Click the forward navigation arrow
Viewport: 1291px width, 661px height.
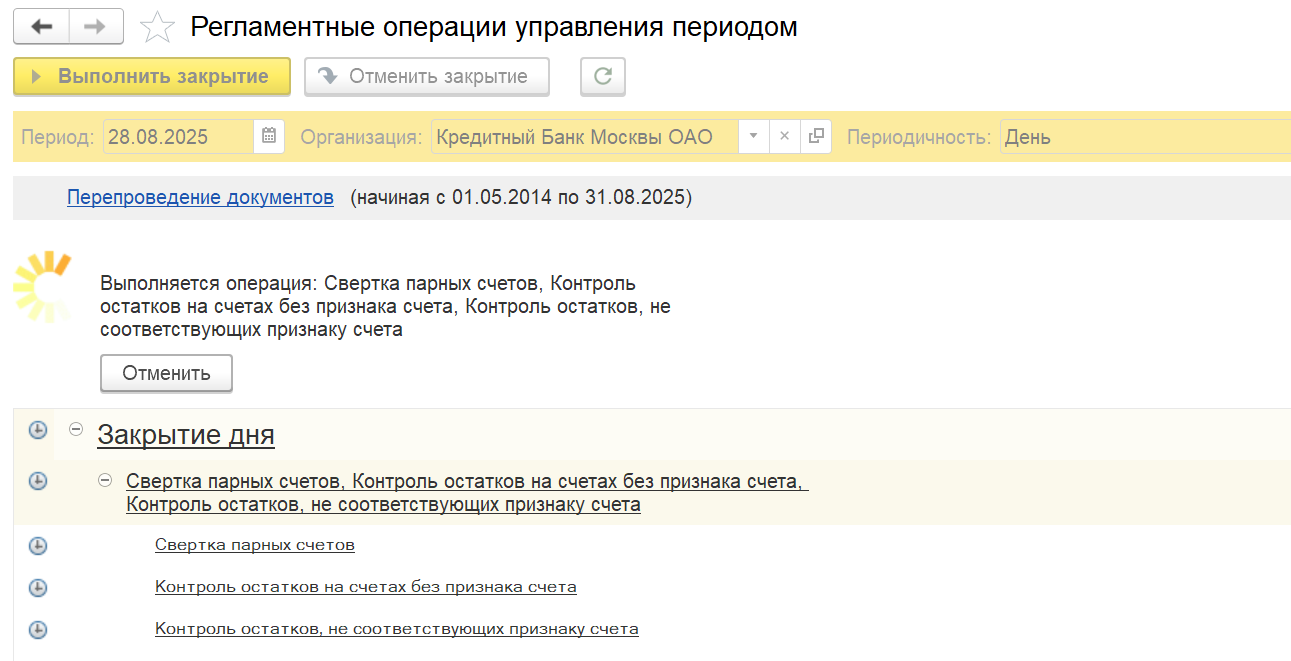96,27
